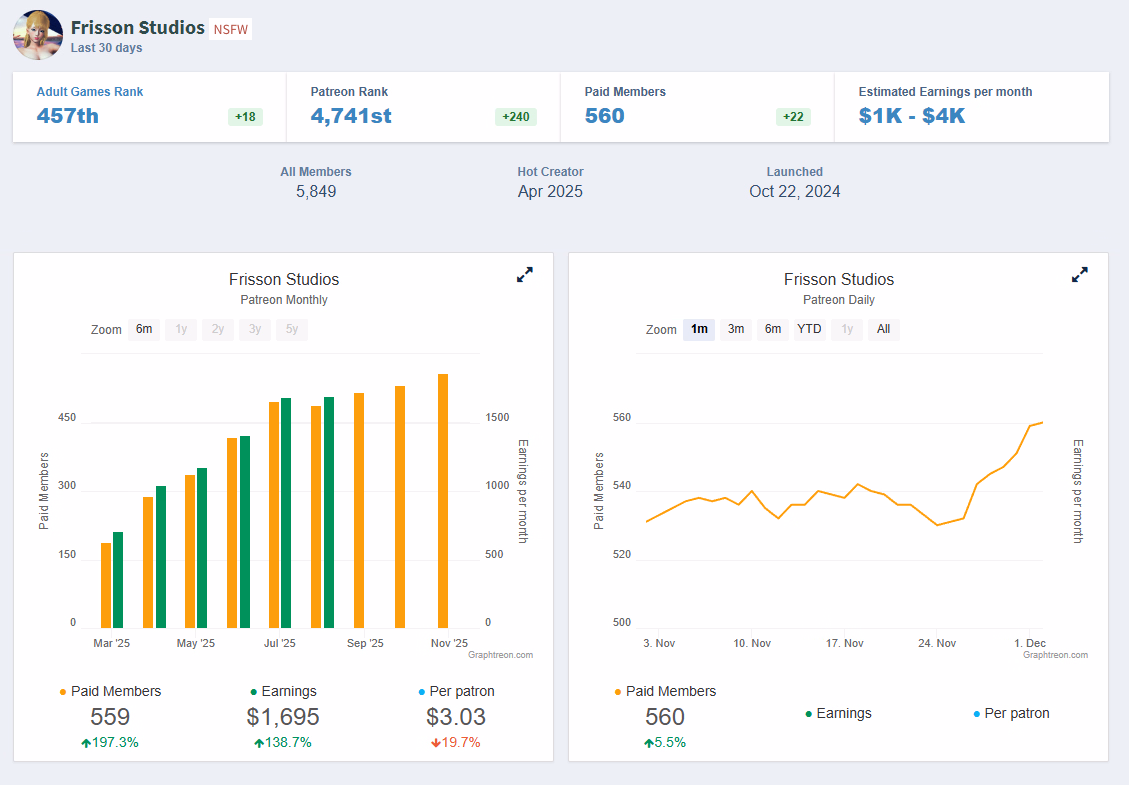Image resolution: width=1129 pixels, height=785 pixels.
Task: Click the Frisson Studios avatar image
Action: coord(37,35)
